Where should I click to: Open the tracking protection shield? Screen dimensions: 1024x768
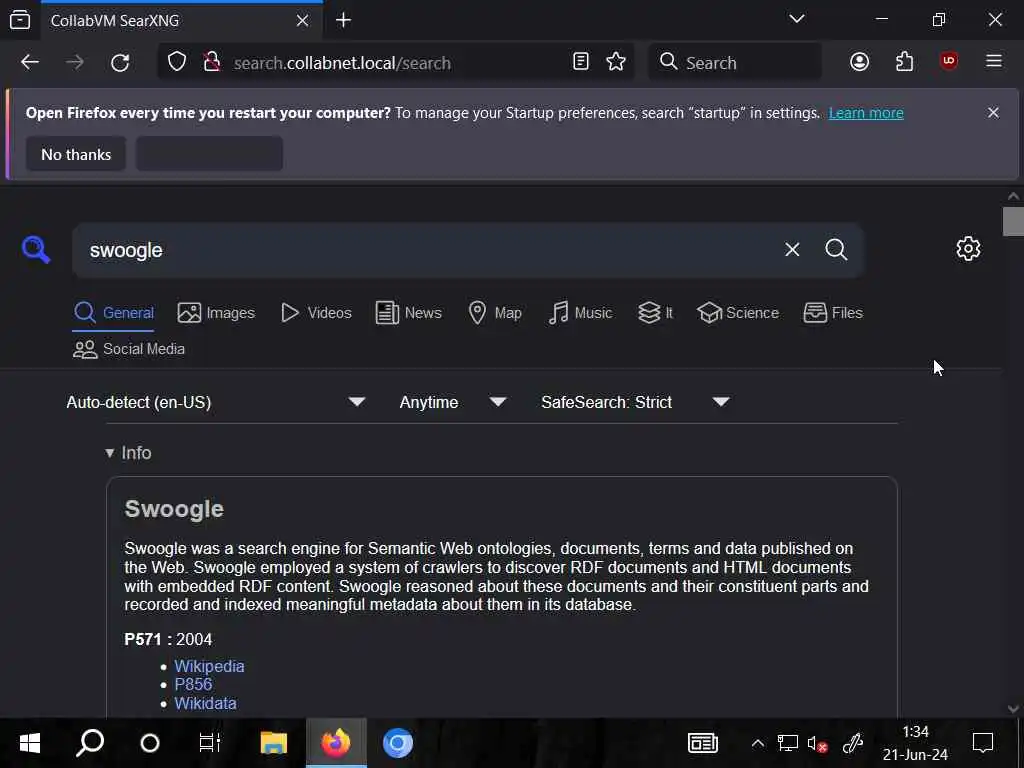point(177,62)
